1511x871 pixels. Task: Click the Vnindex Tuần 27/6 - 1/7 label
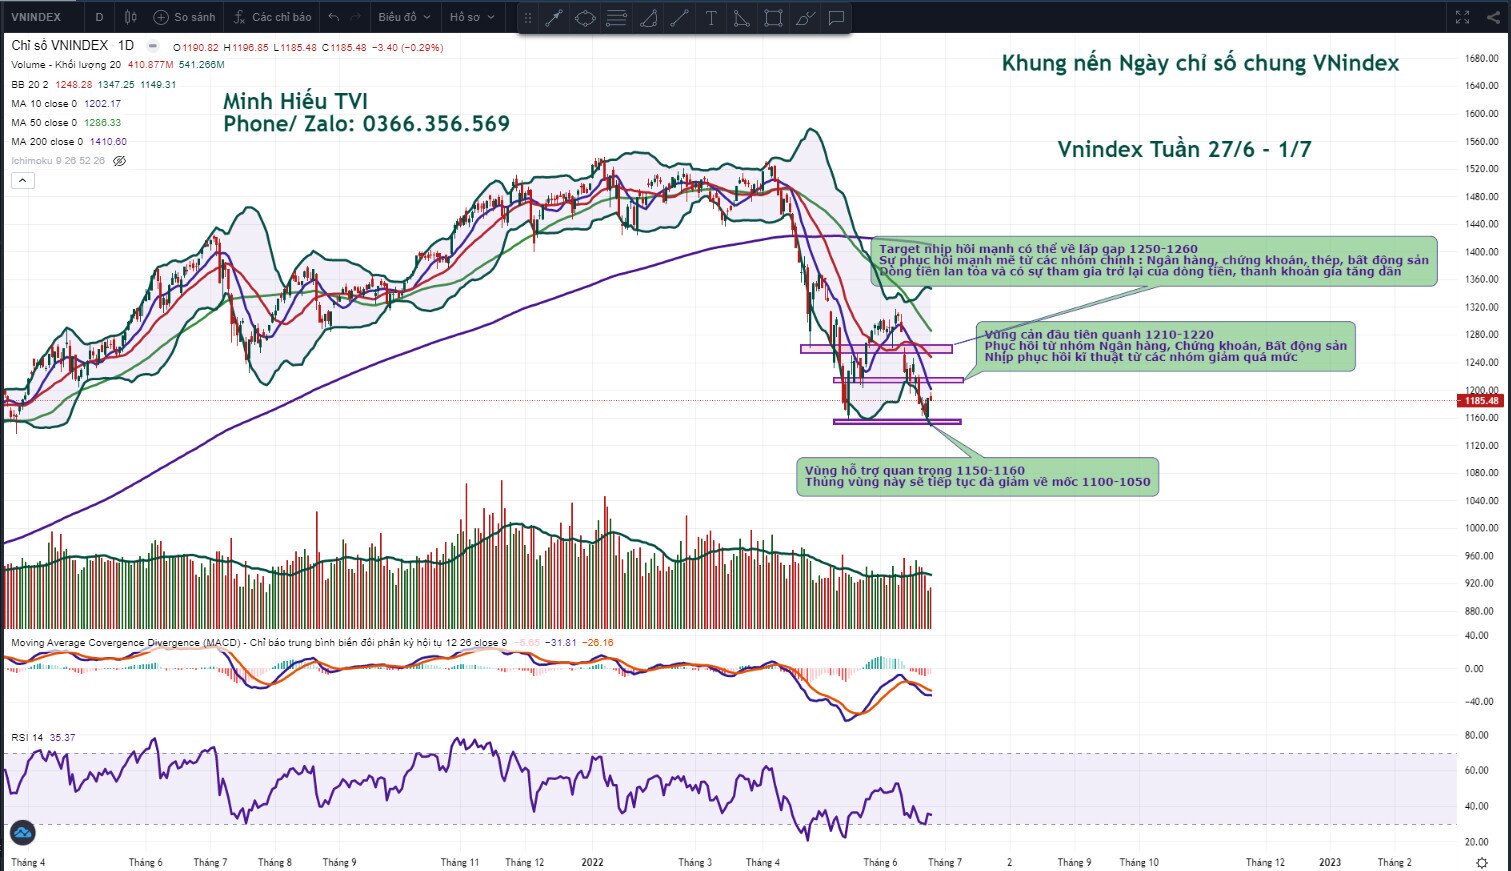click(x=1184, y=150)
